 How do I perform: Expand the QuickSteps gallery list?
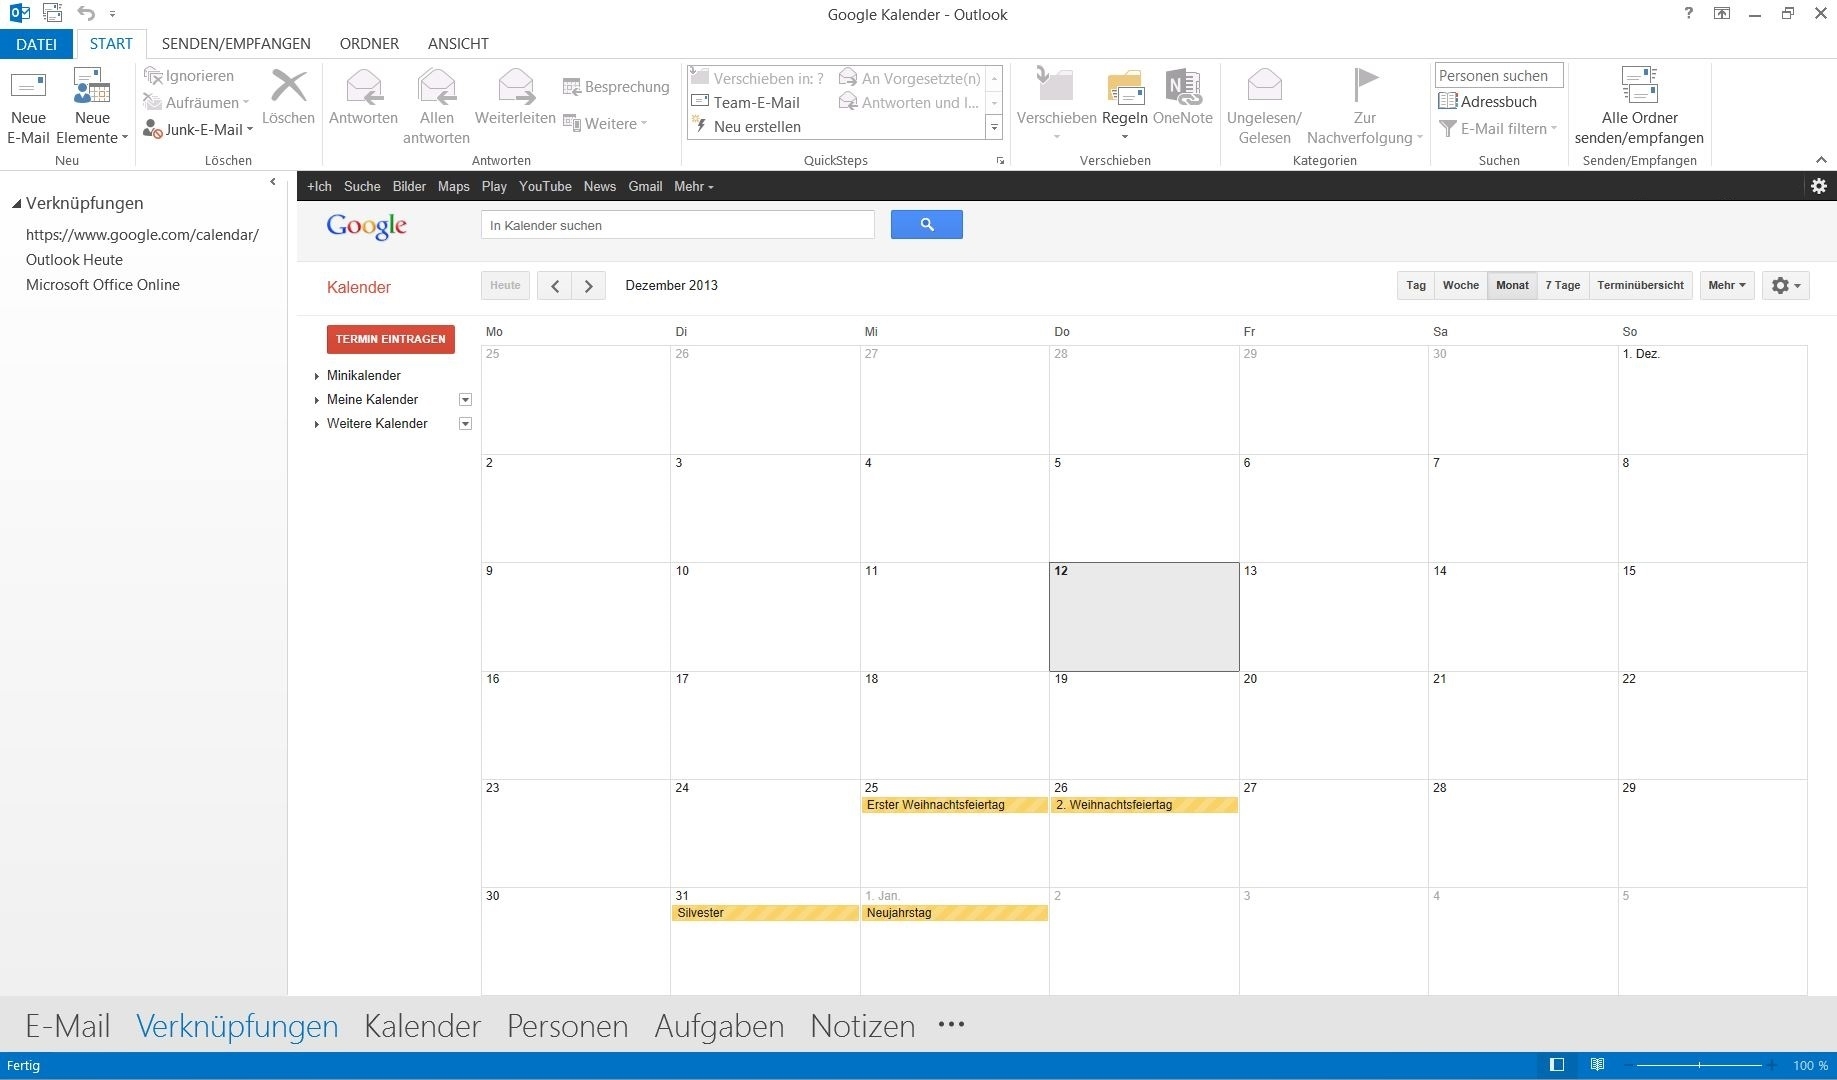tap(994, 127)
